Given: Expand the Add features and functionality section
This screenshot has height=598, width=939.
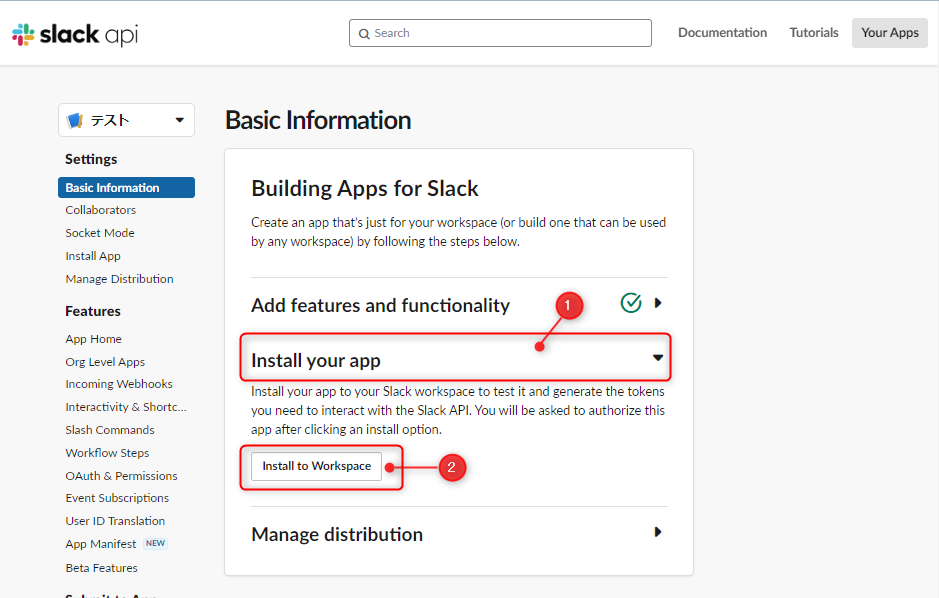Looking at the screenshot, I should (x=658, y=302).
